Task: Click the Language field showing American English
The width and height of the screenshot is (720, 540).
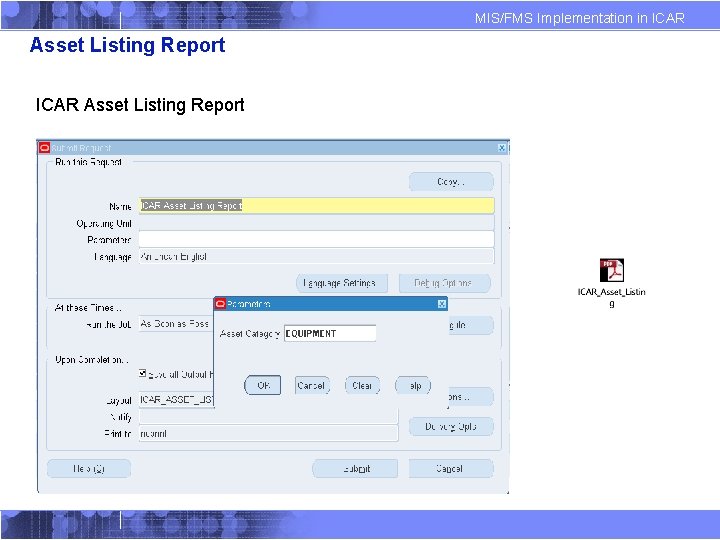Action: pos(316,256)
